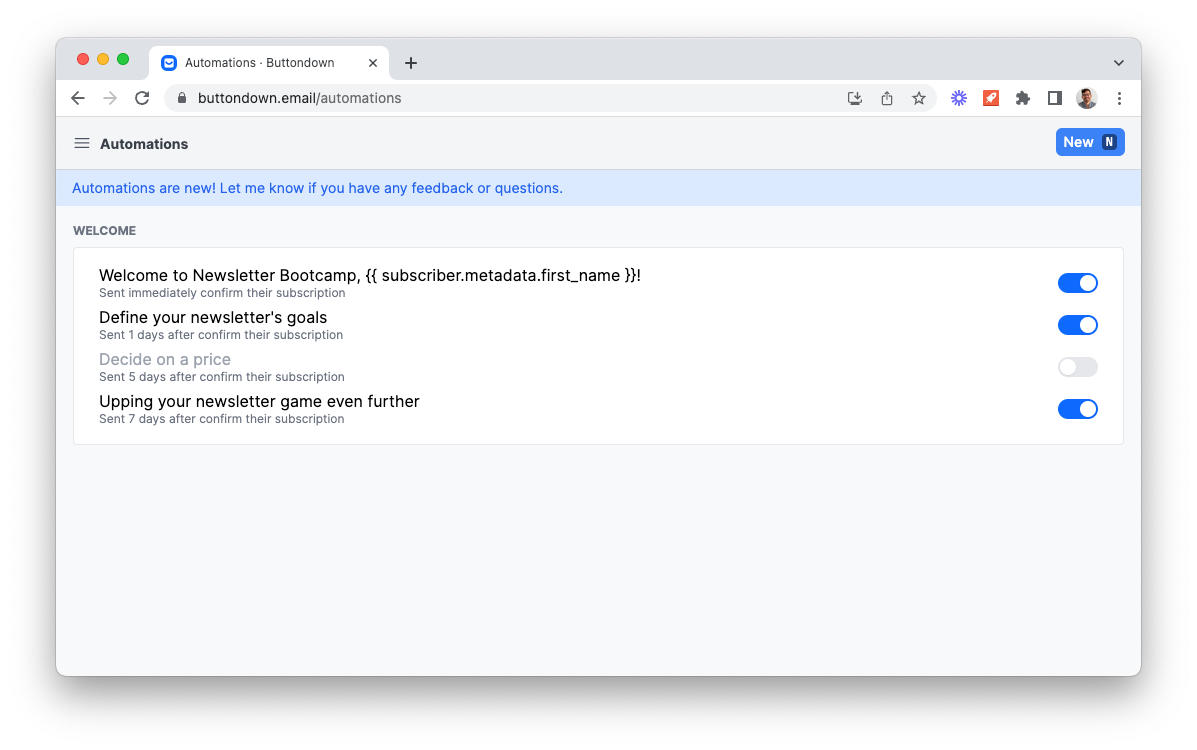Viewport: 1197px width, 750px height.
Task: Click the purple burst extension icon
Action: 958,98
